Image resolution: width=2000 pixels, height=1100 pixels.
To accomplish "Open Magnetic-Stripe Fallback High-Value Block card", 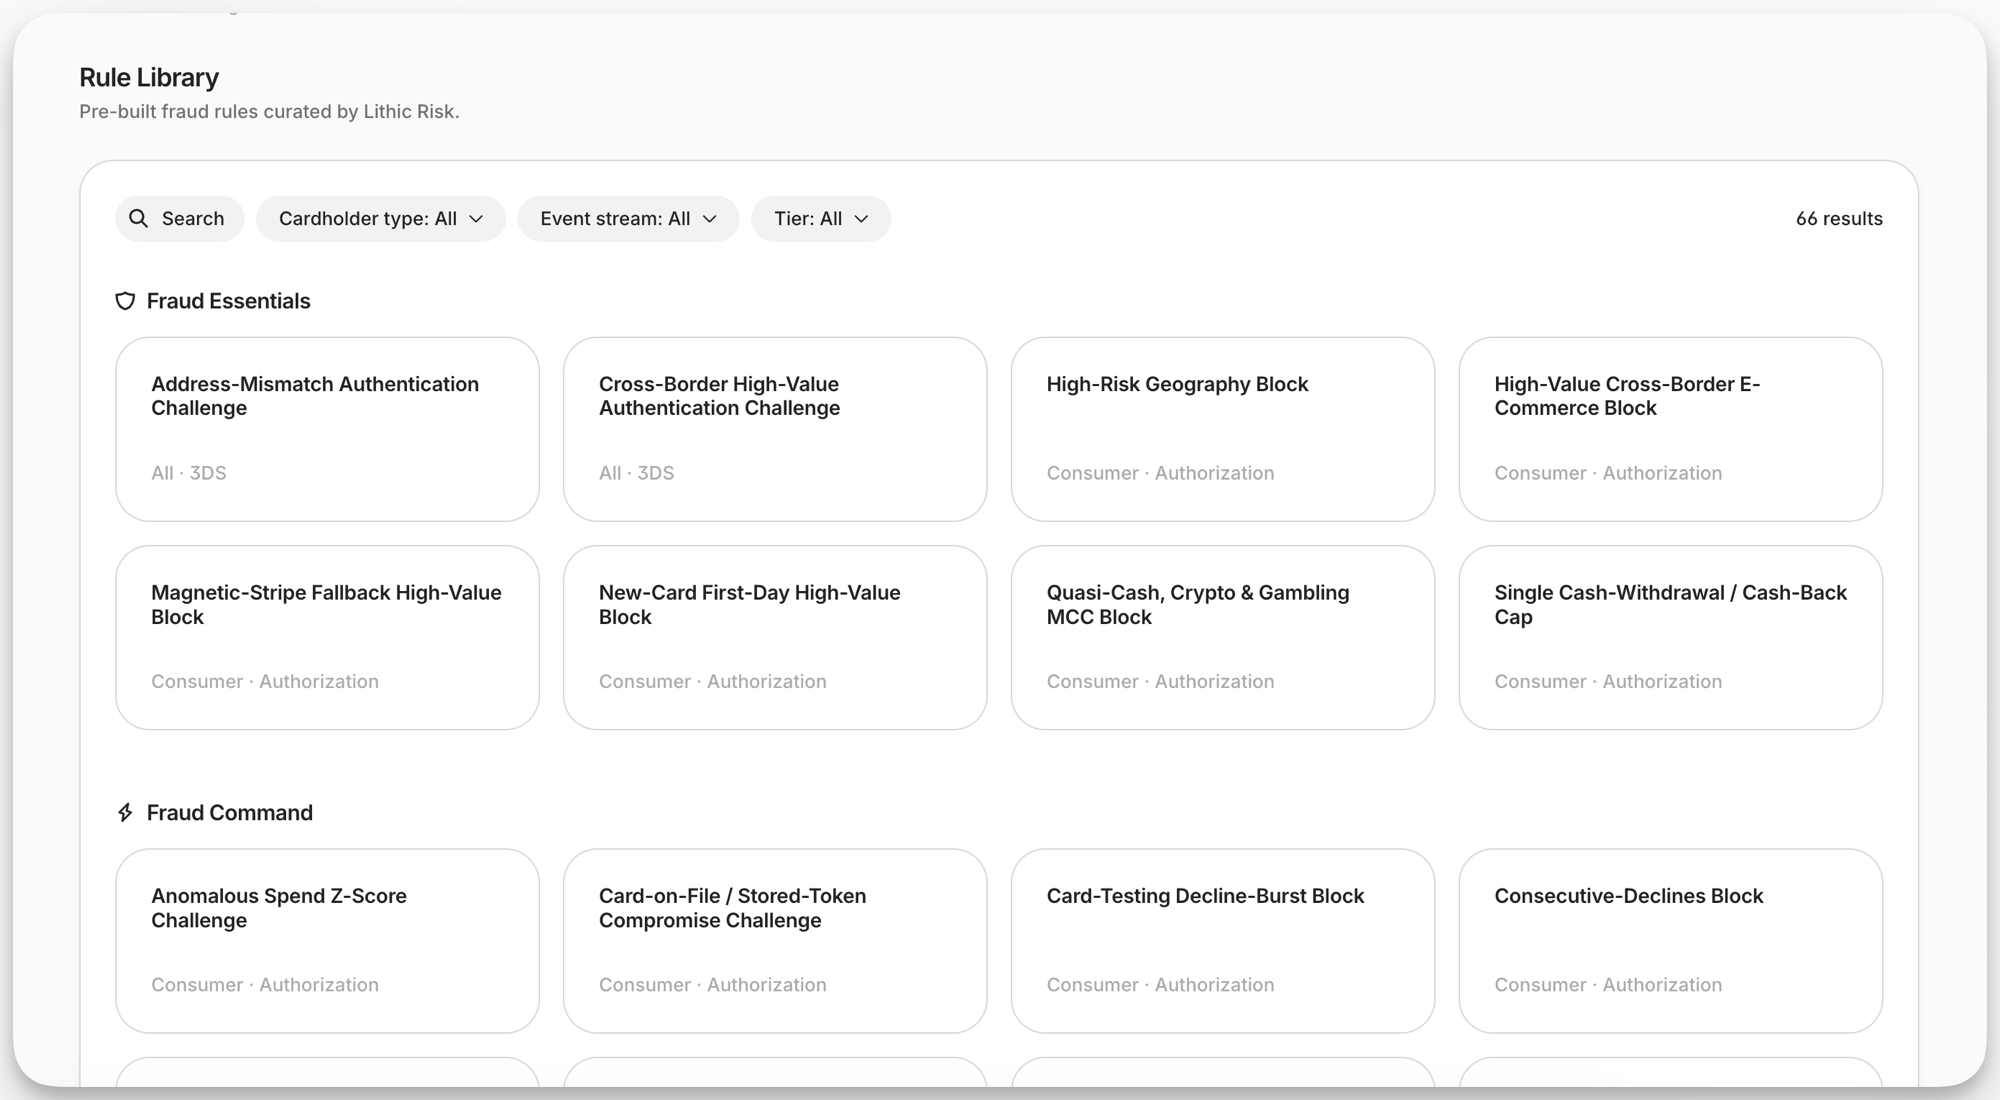I will 327,638.
